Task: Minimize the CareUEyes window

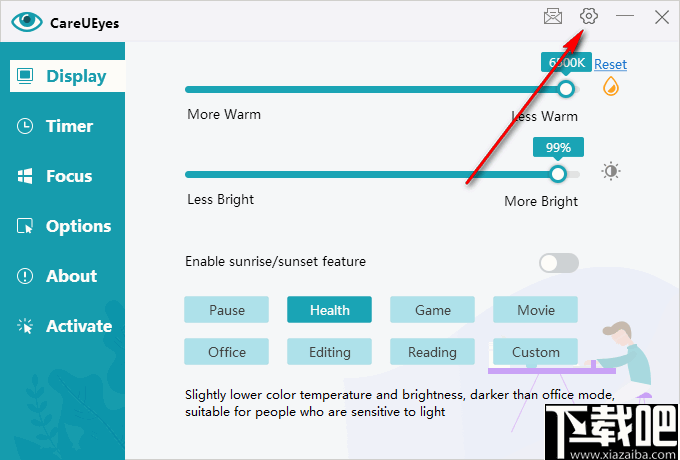Action: coord(625,16)
